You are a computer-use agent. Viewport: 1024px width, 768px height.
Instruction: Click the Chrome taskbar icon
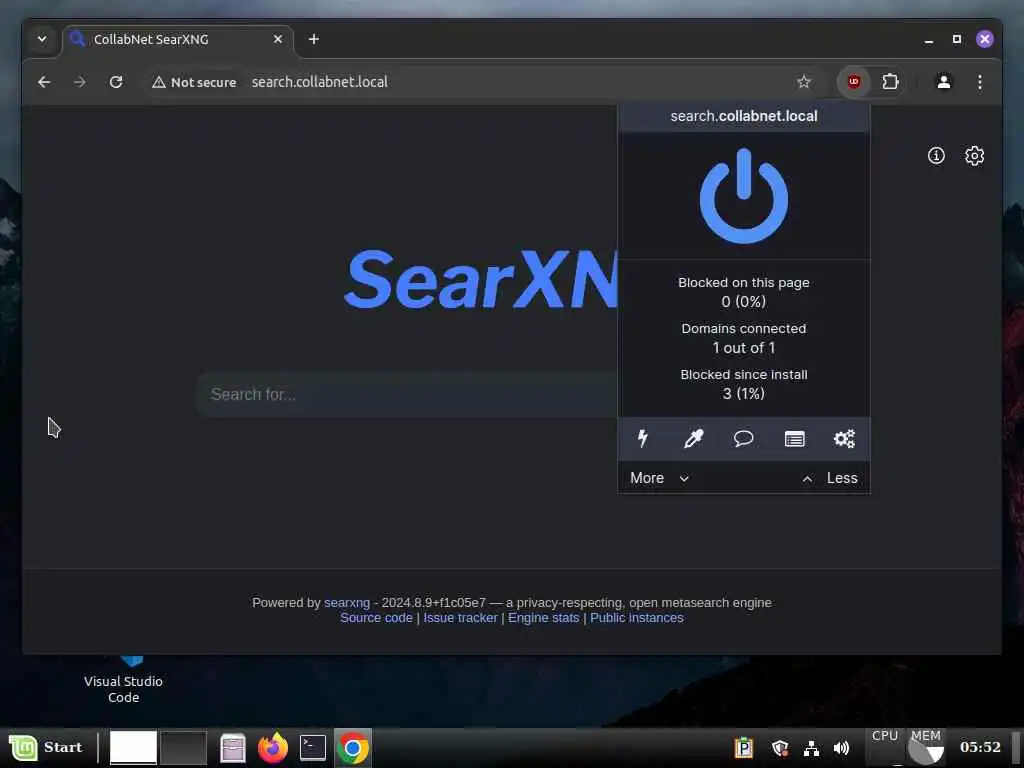pyautogui.click(x=353, y=747)
